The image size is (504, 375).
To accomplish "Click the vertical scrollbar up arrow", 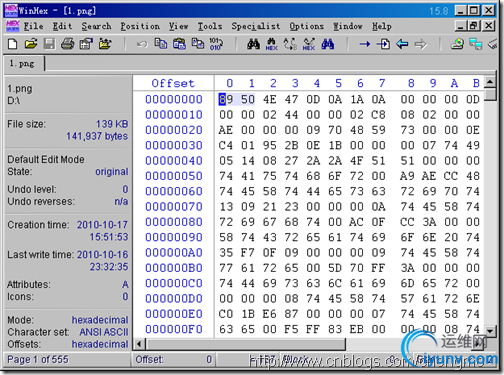I will click(x=490, y=81).
